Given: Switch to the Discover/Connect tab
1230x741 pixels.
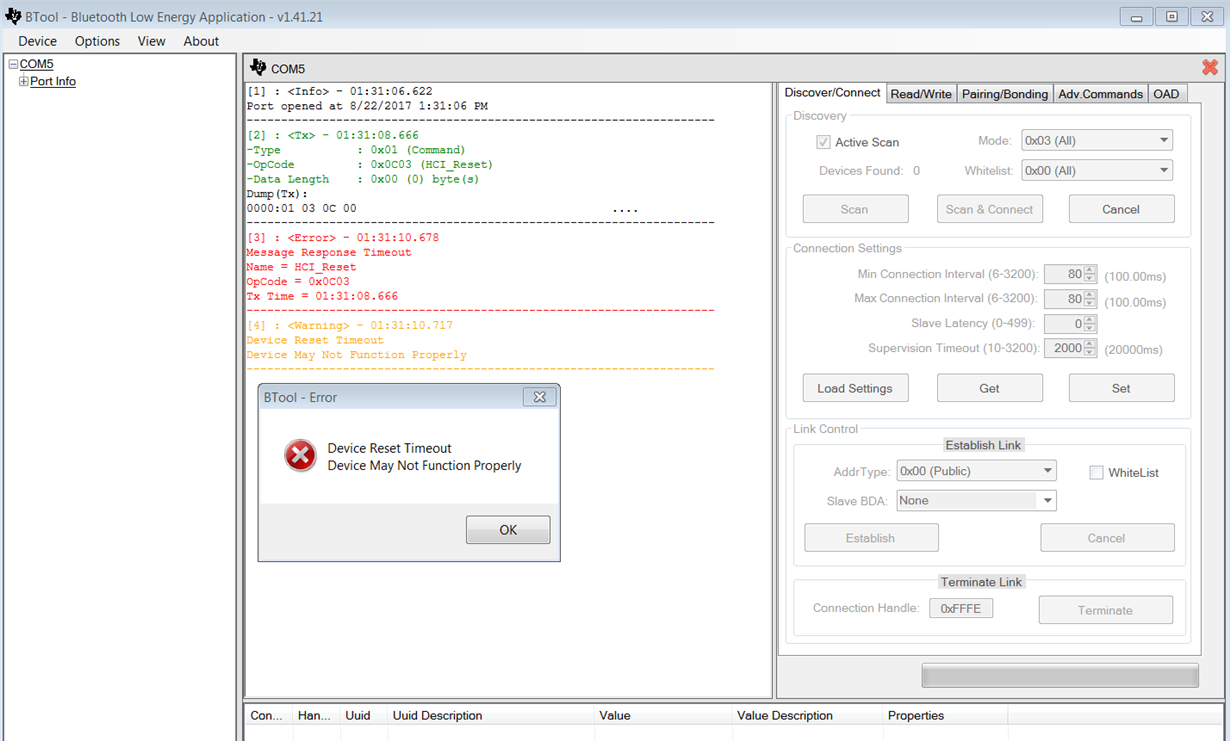Looking at the screenshot, I should coord(832,92).
